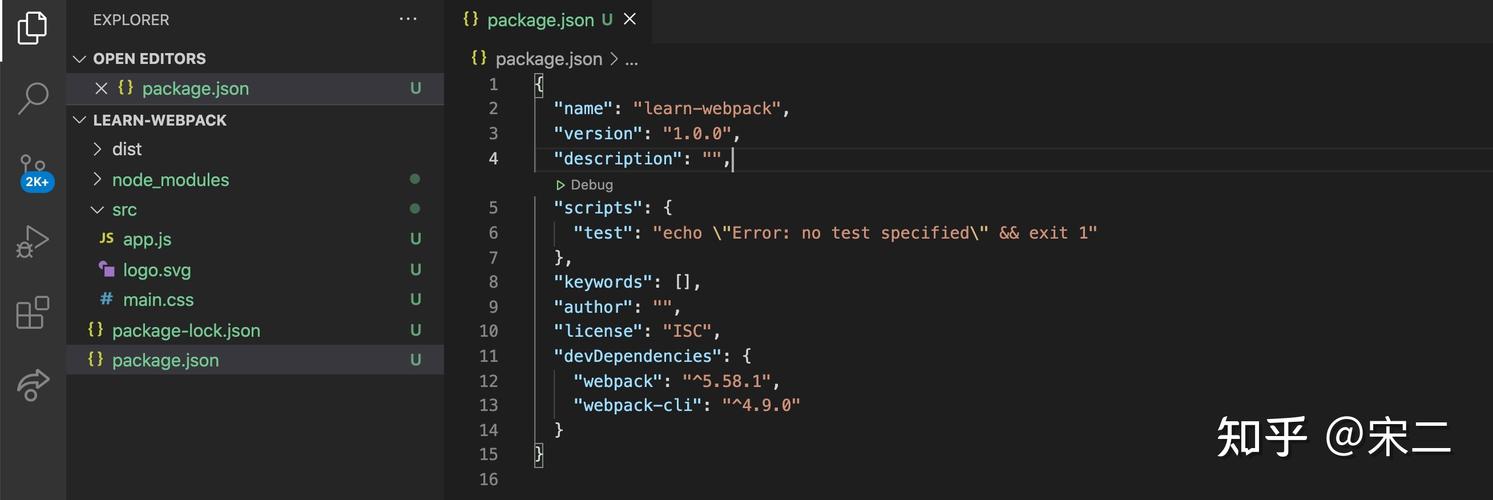Click the braces icon in the breadcrumb
This screenshot has width=1493, height=500.
tap(479, 58)
